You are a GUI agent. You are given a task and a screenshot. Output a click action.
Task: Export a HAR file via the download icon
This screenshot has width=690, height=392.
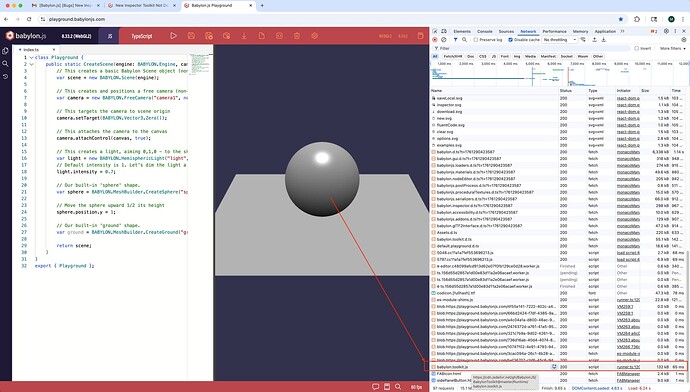click(603, 40)
